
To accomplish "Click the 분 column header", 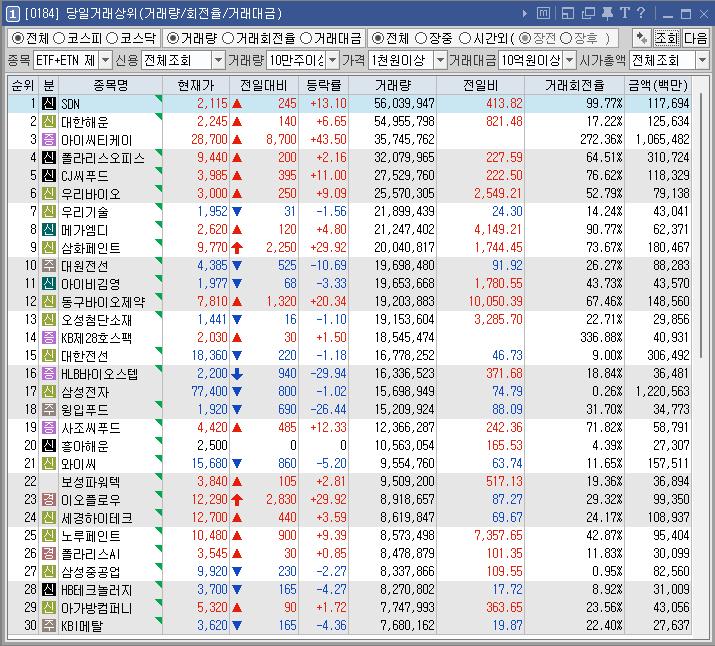I will (49, 85).
